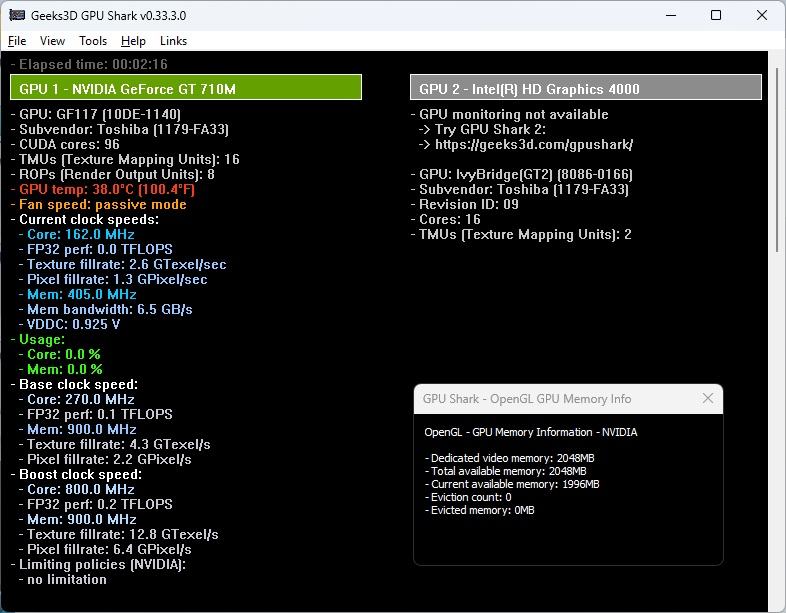This screenshot has width=786, height=613.
Task: Click the Eviction count: 0 line
Action: 468,497
